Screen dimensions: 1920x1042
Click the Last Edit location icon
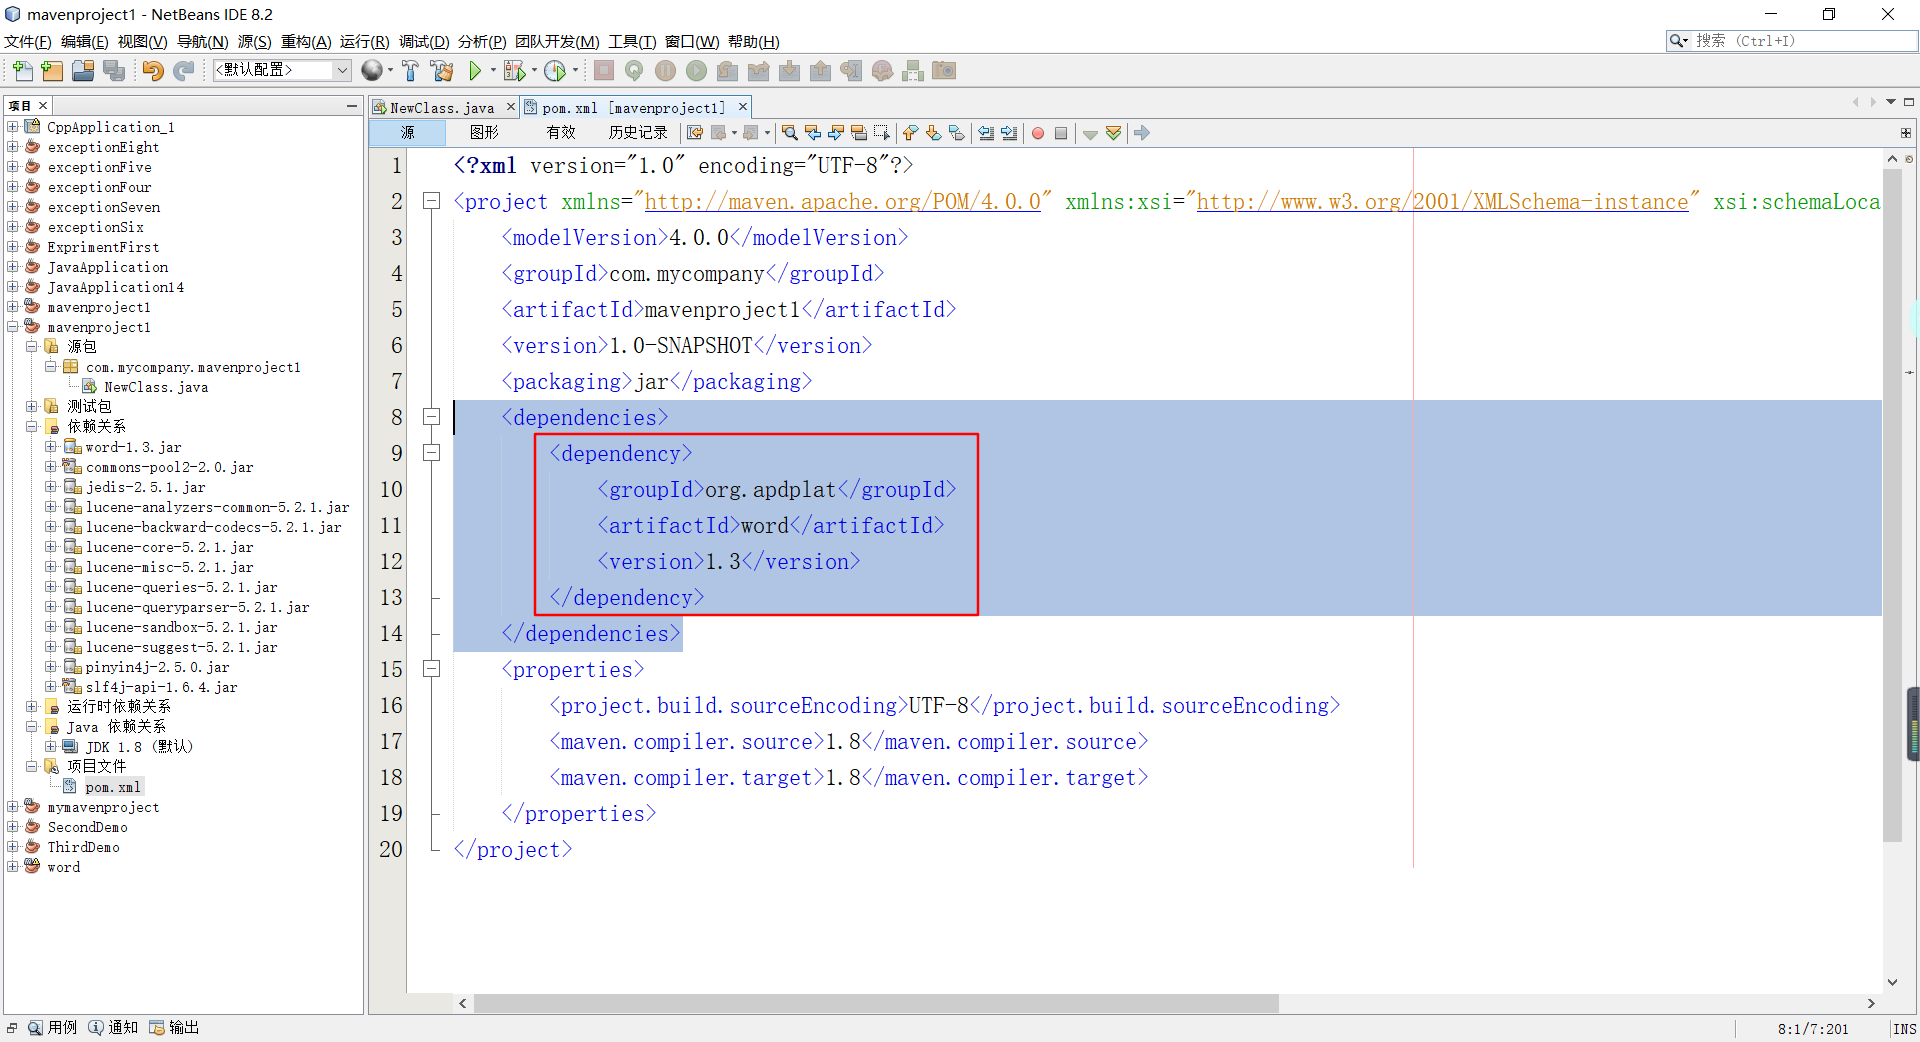click(x=695, y=133)
